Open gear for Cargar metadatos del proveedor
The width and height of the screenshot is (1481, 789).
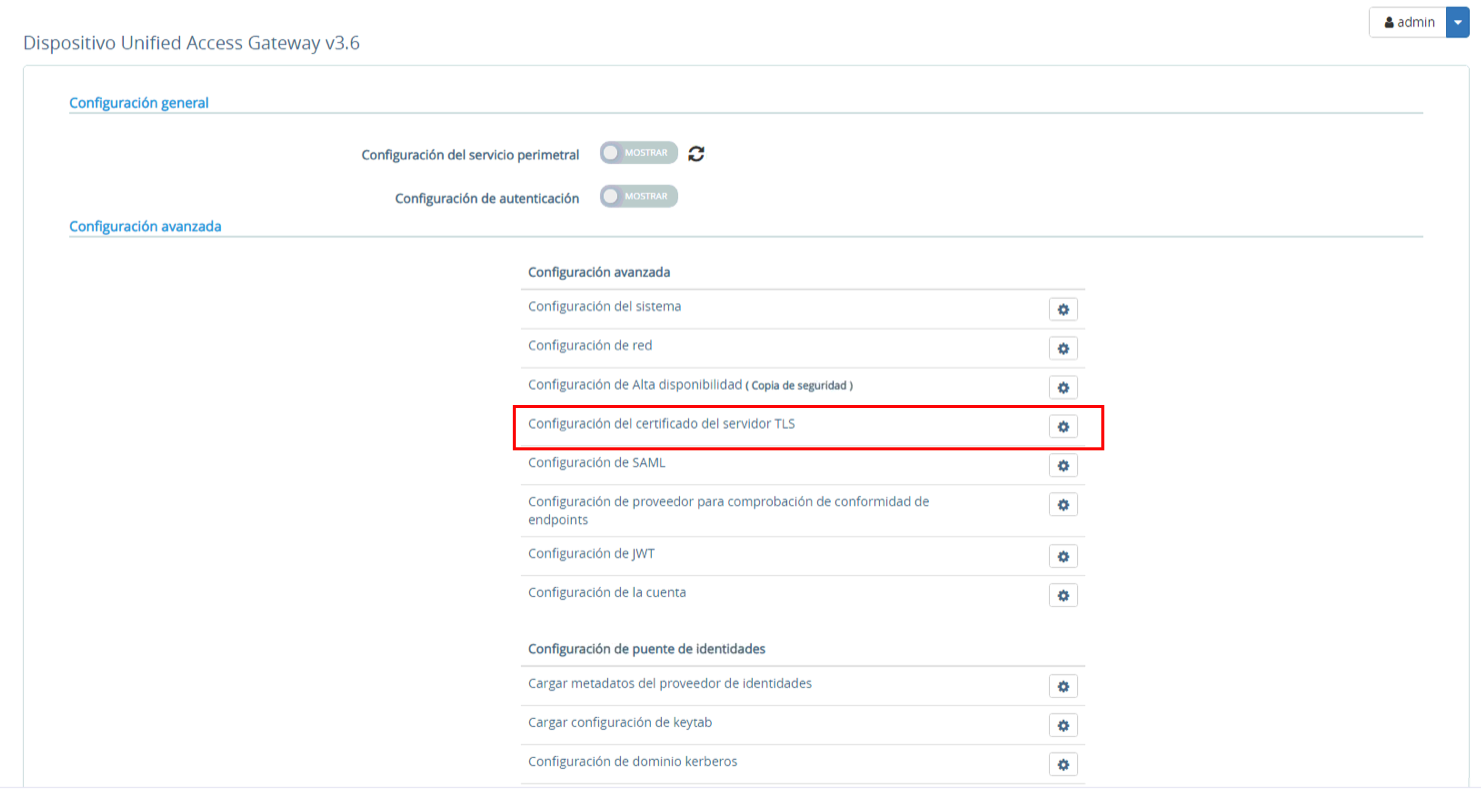1063,686
